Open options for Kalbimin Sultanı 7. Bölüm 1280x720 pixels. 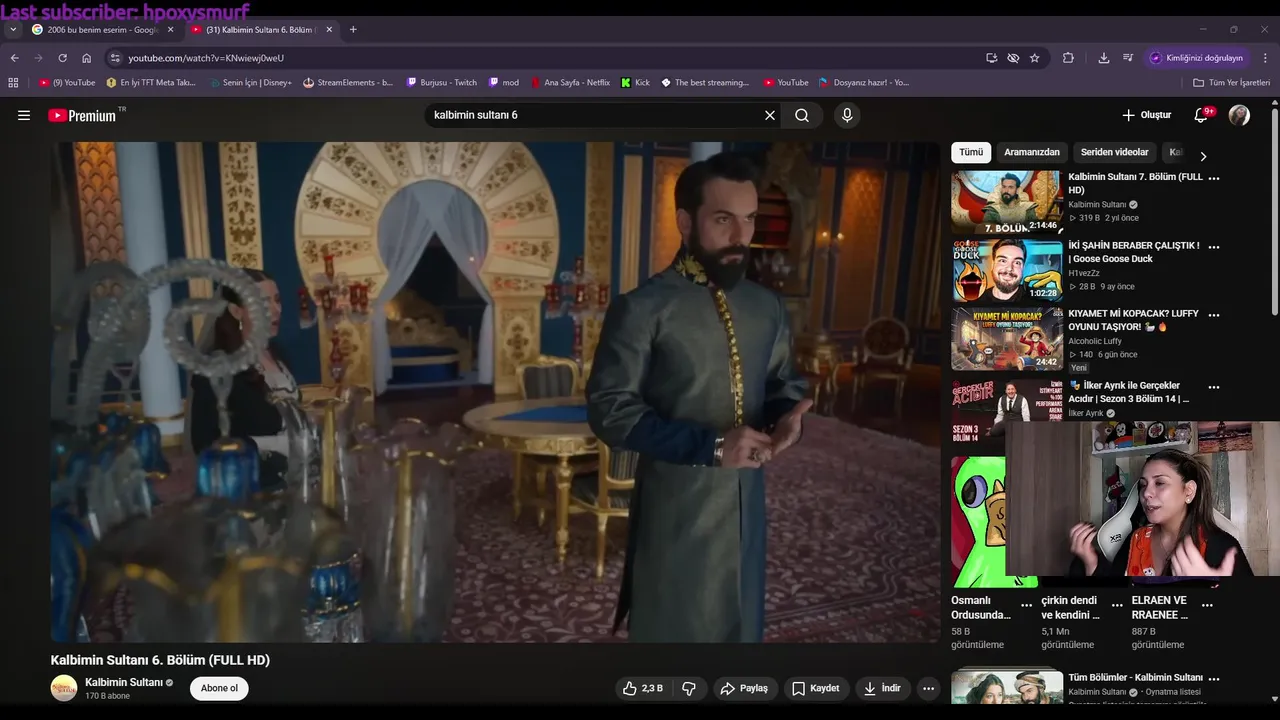click(1214, 178)
